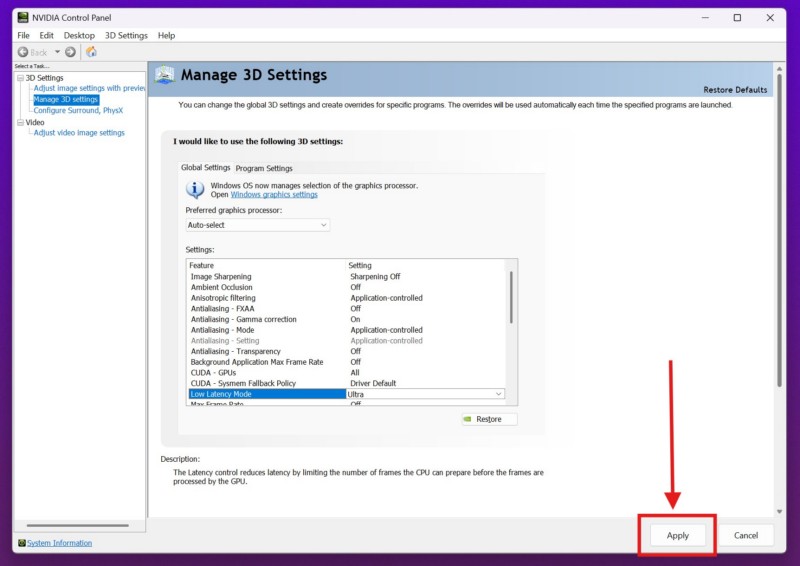The image size is (800, 566).
Task: Click the main page vertical scrollbar
Action: tap(779, 230)
